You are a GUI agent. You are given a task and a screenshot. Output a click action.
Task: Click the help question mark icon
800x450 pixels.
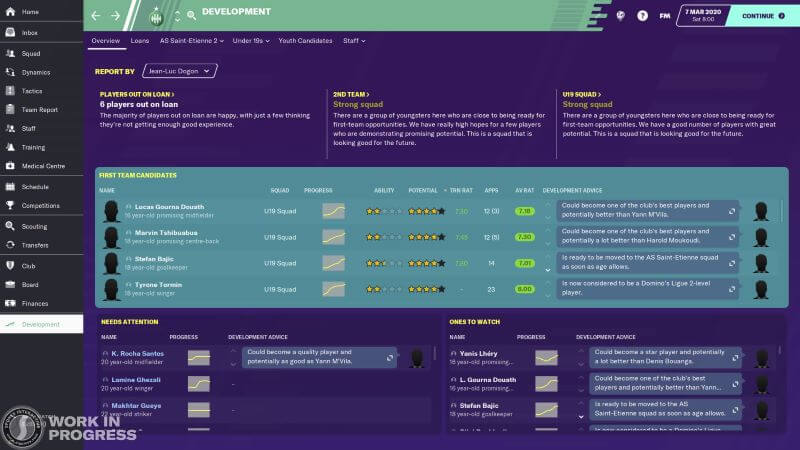click(643, 16)
